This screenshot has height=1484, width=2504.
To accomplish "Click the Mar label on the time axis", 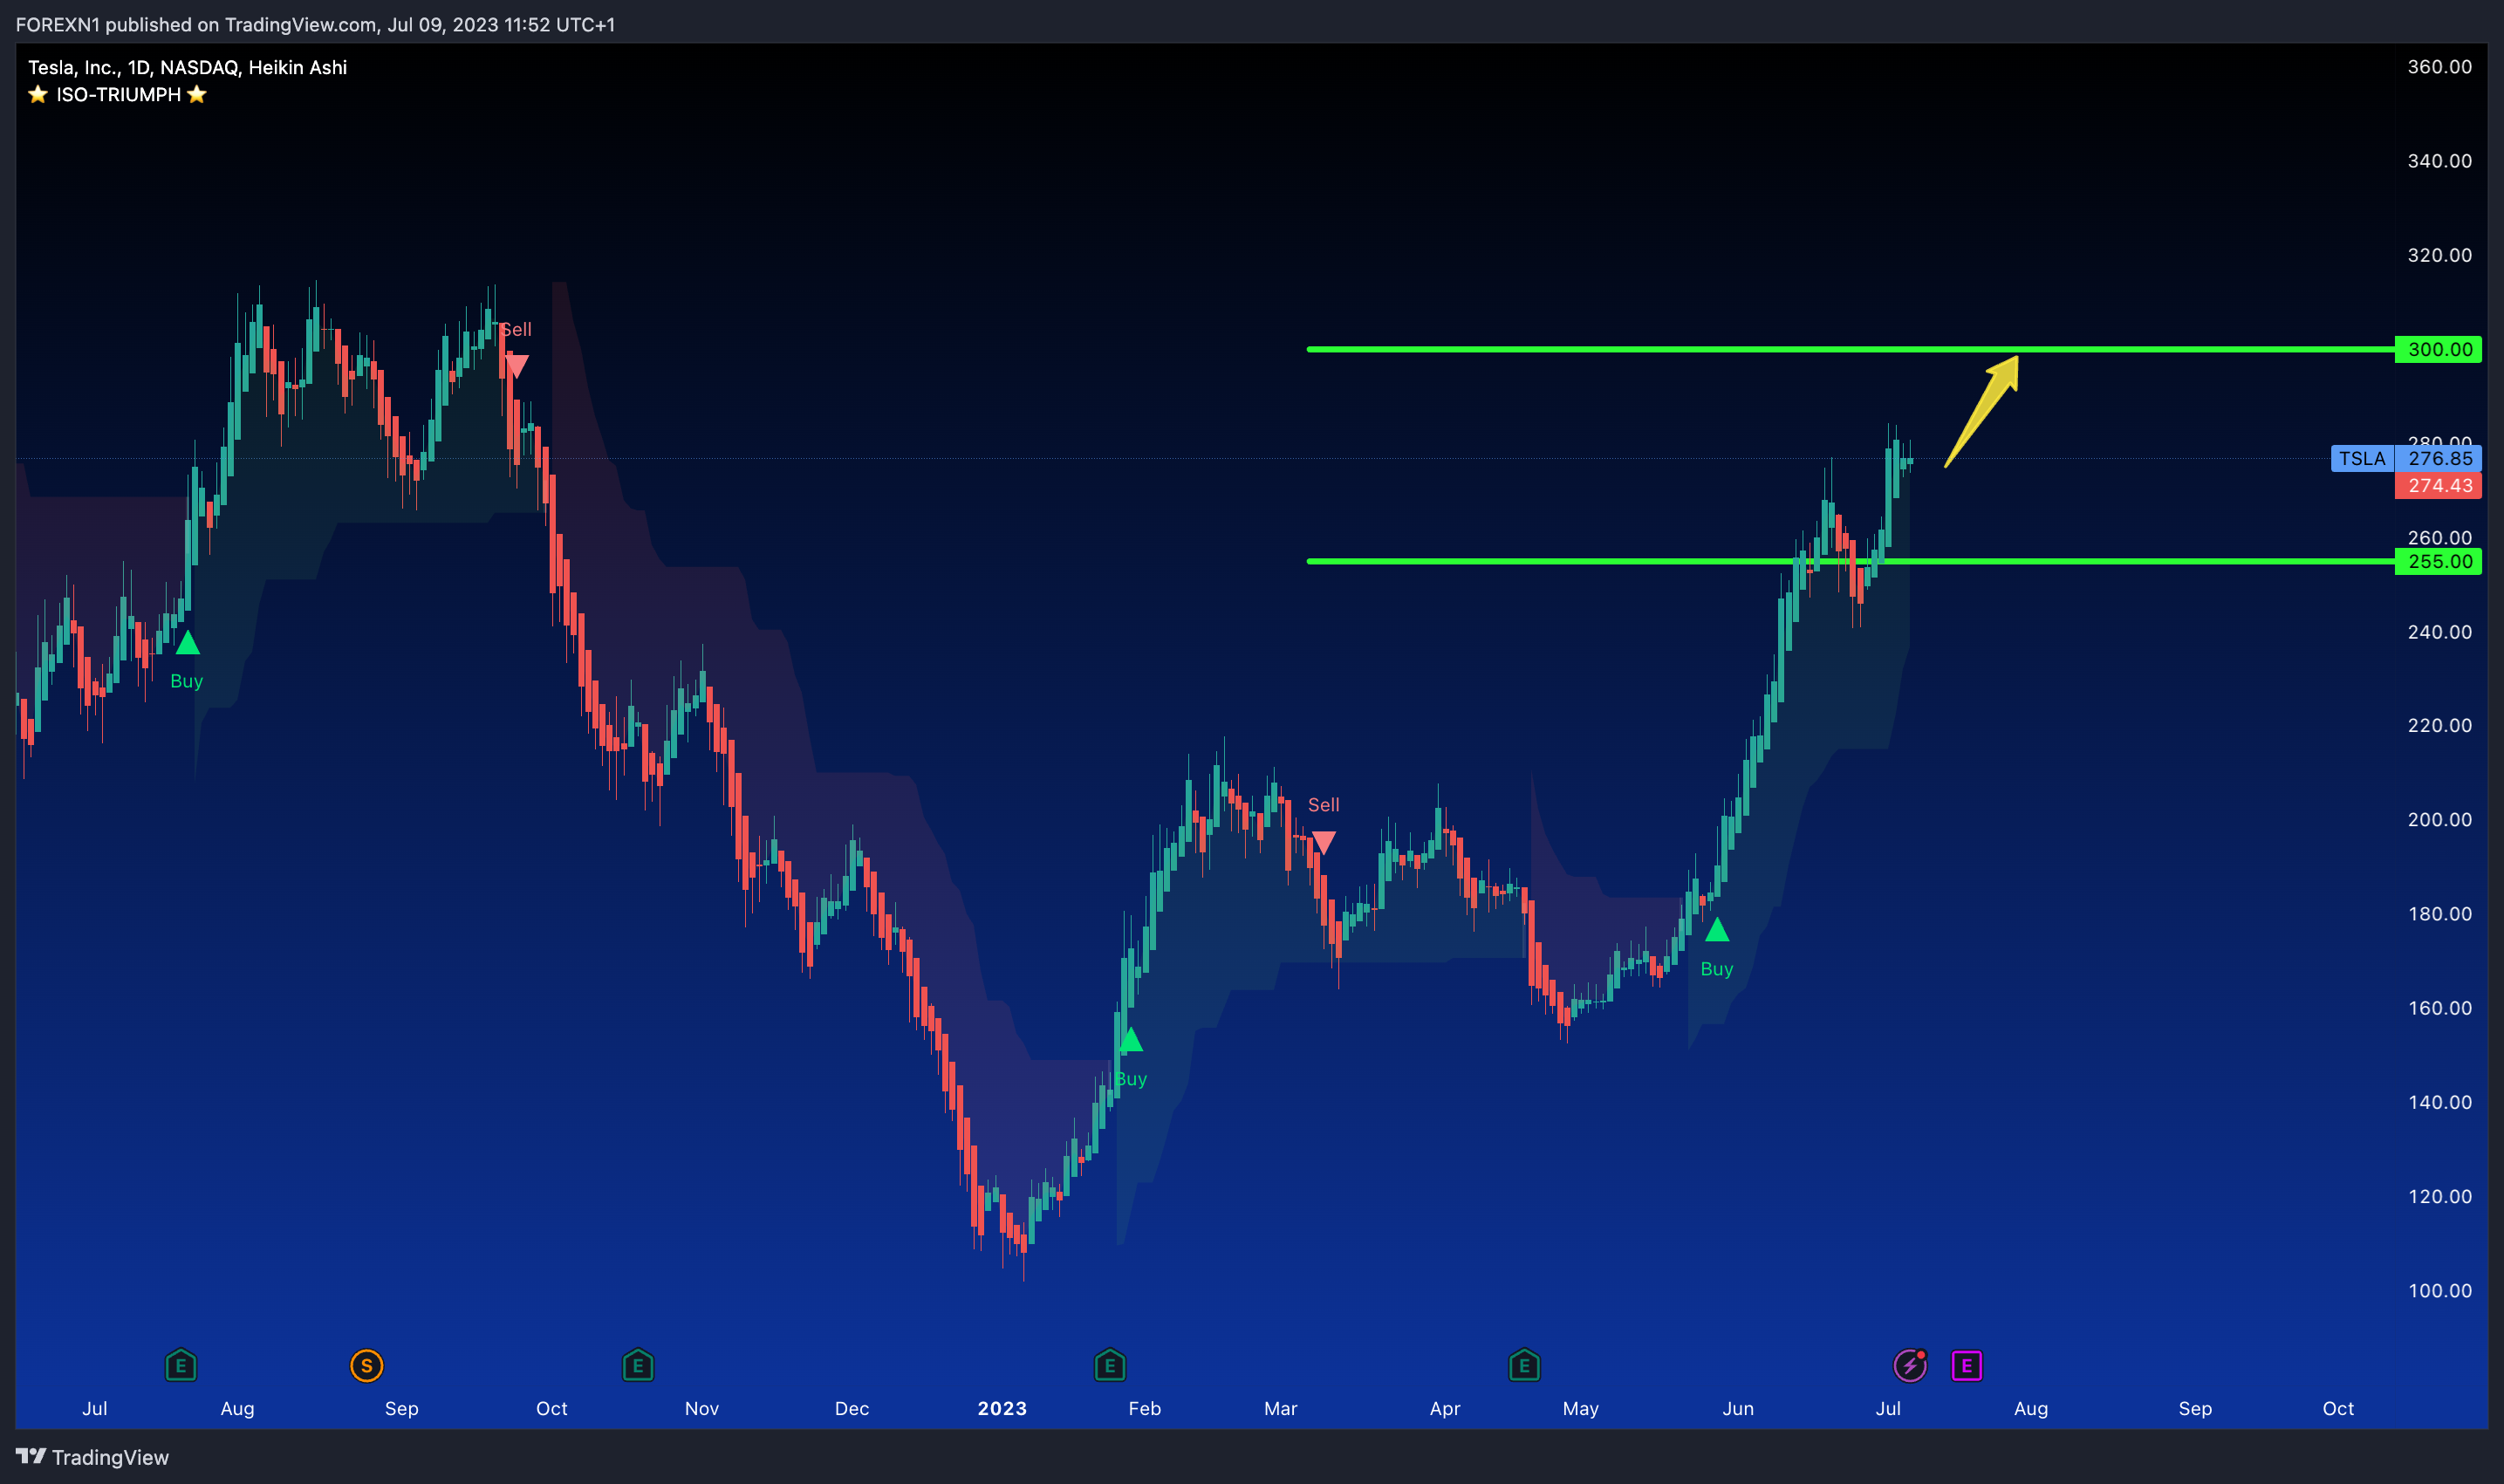I will click(x=1281, y=1408).
